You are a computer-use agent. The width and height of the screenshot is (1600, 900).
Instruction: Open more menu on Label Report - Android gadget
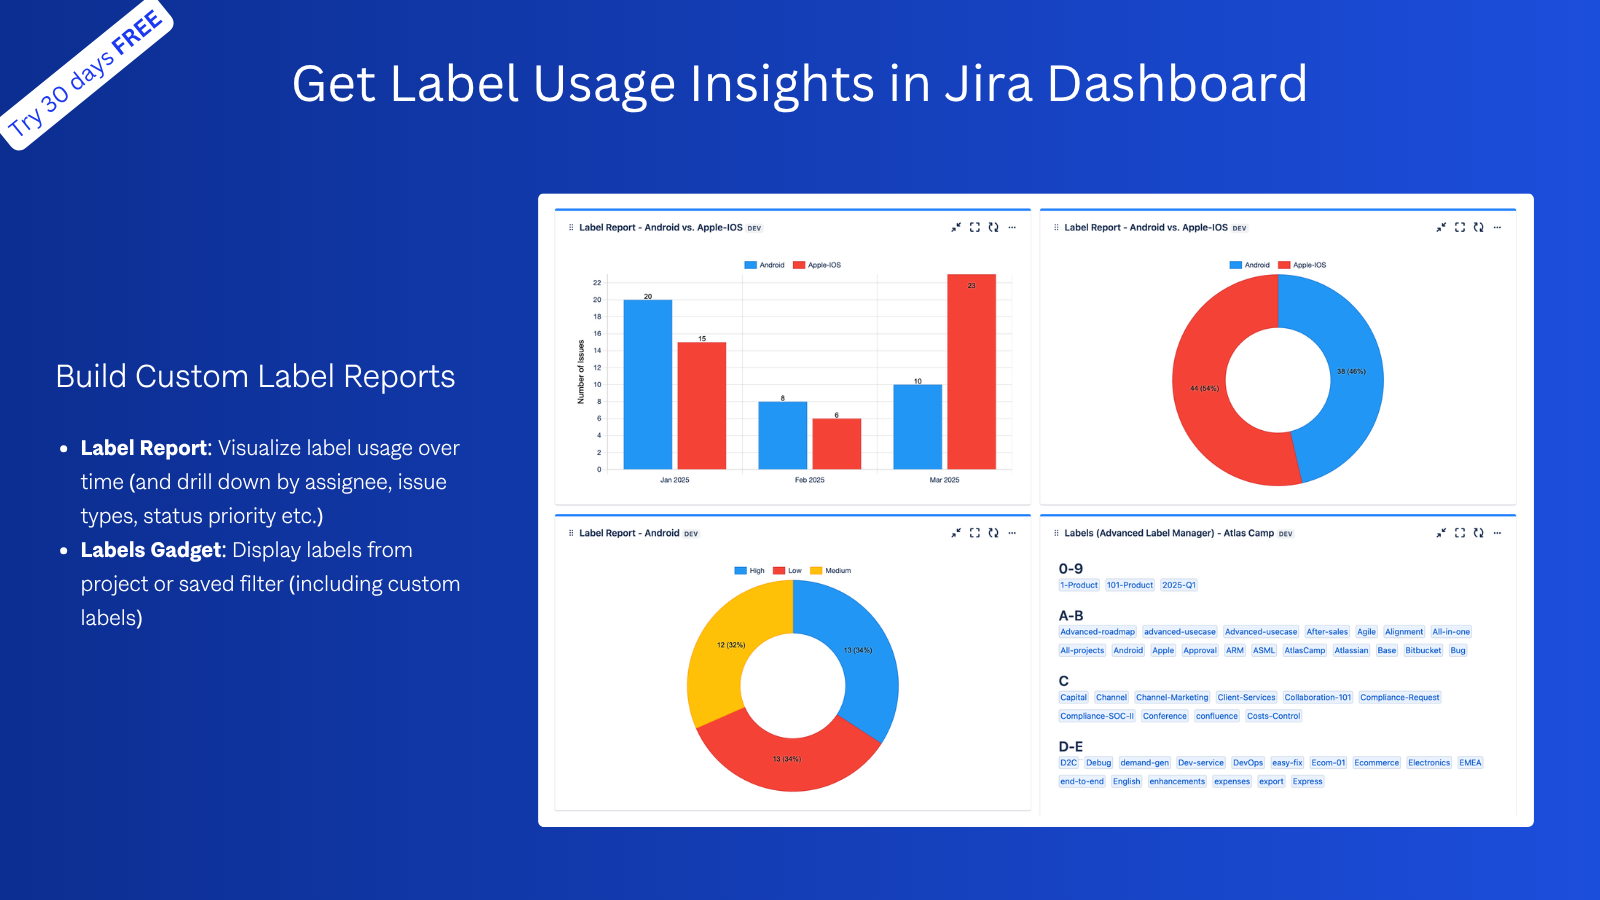[x=1012, y=533]
